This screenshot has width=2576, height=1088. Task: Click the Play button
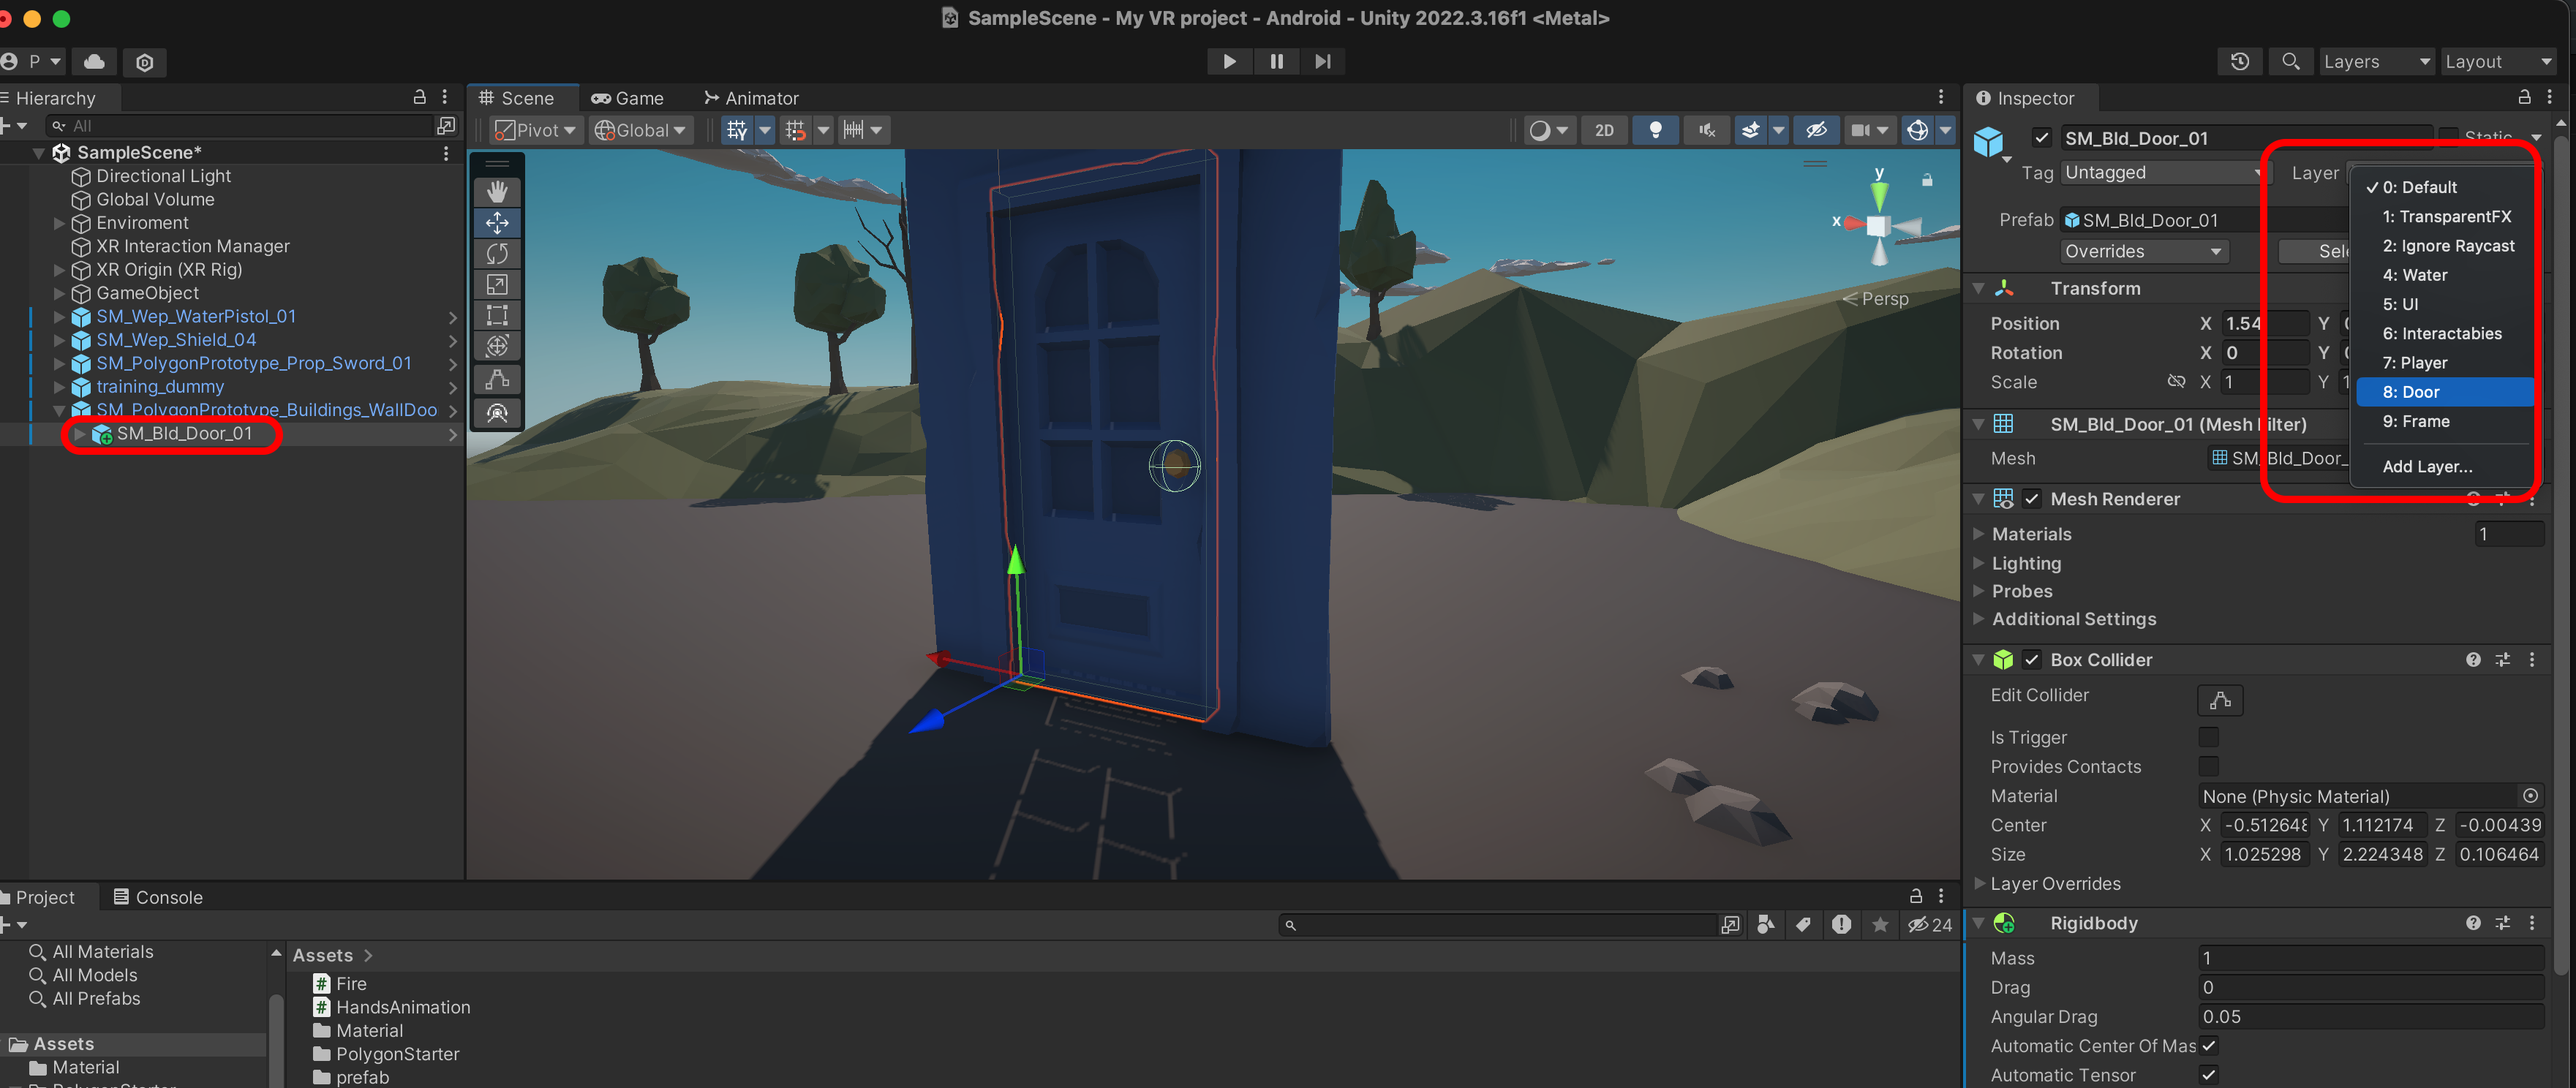tap(1229, 61)
